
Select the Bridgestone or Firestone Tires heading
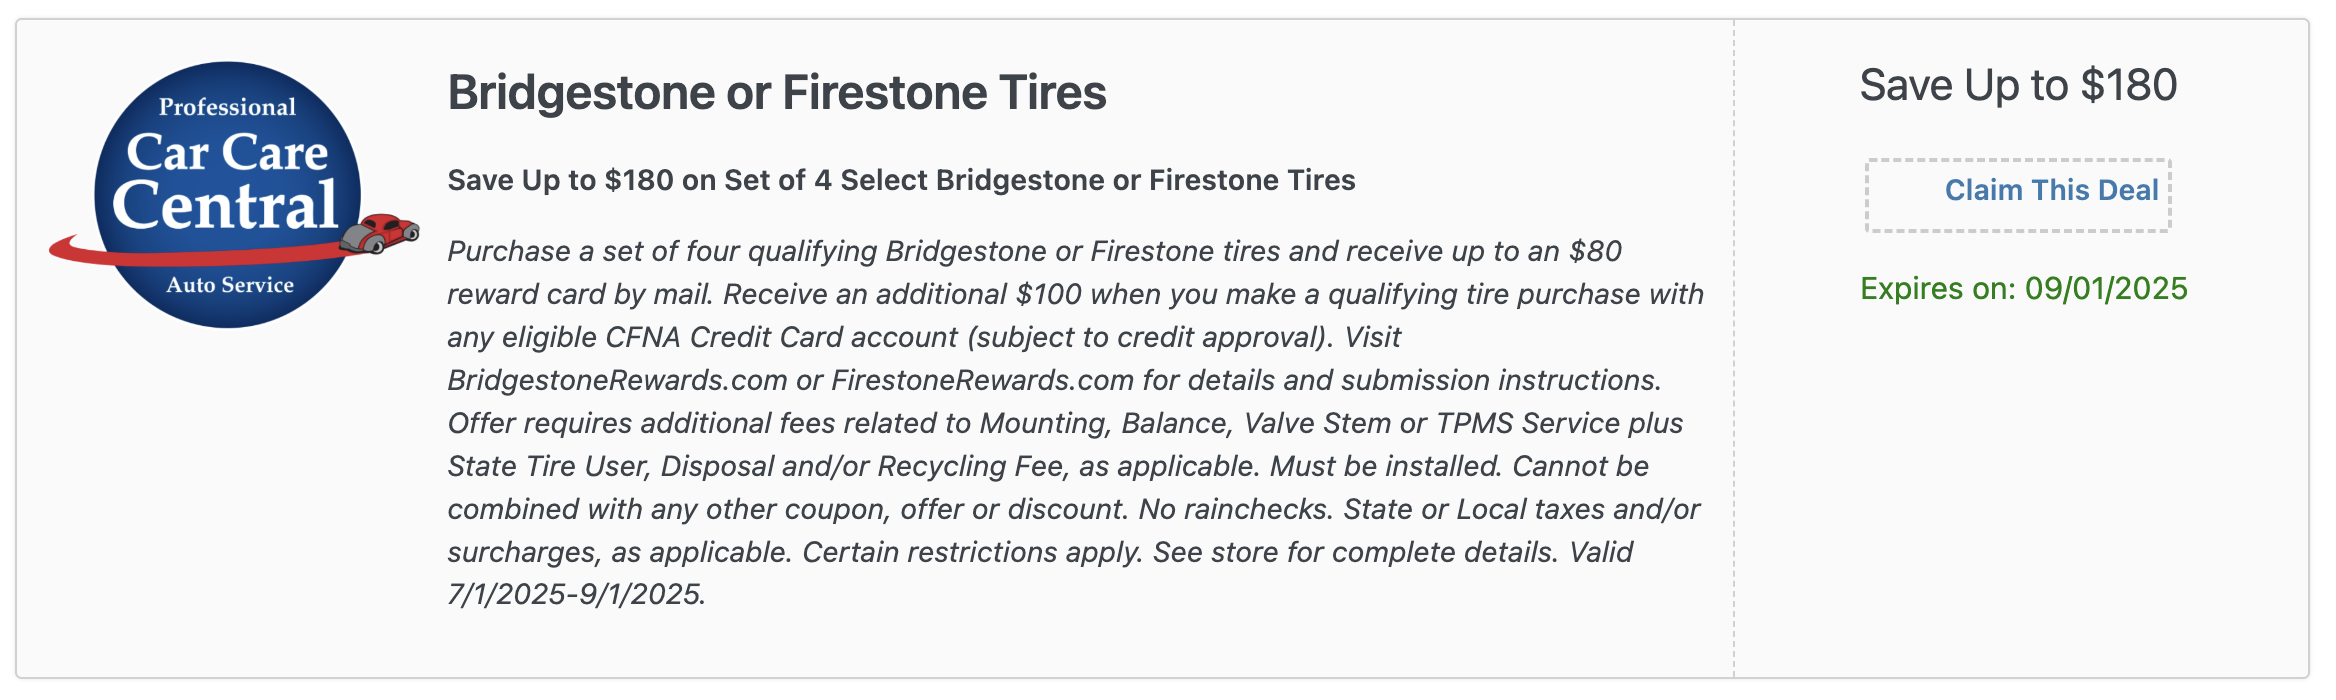click(x=777, y=92)
